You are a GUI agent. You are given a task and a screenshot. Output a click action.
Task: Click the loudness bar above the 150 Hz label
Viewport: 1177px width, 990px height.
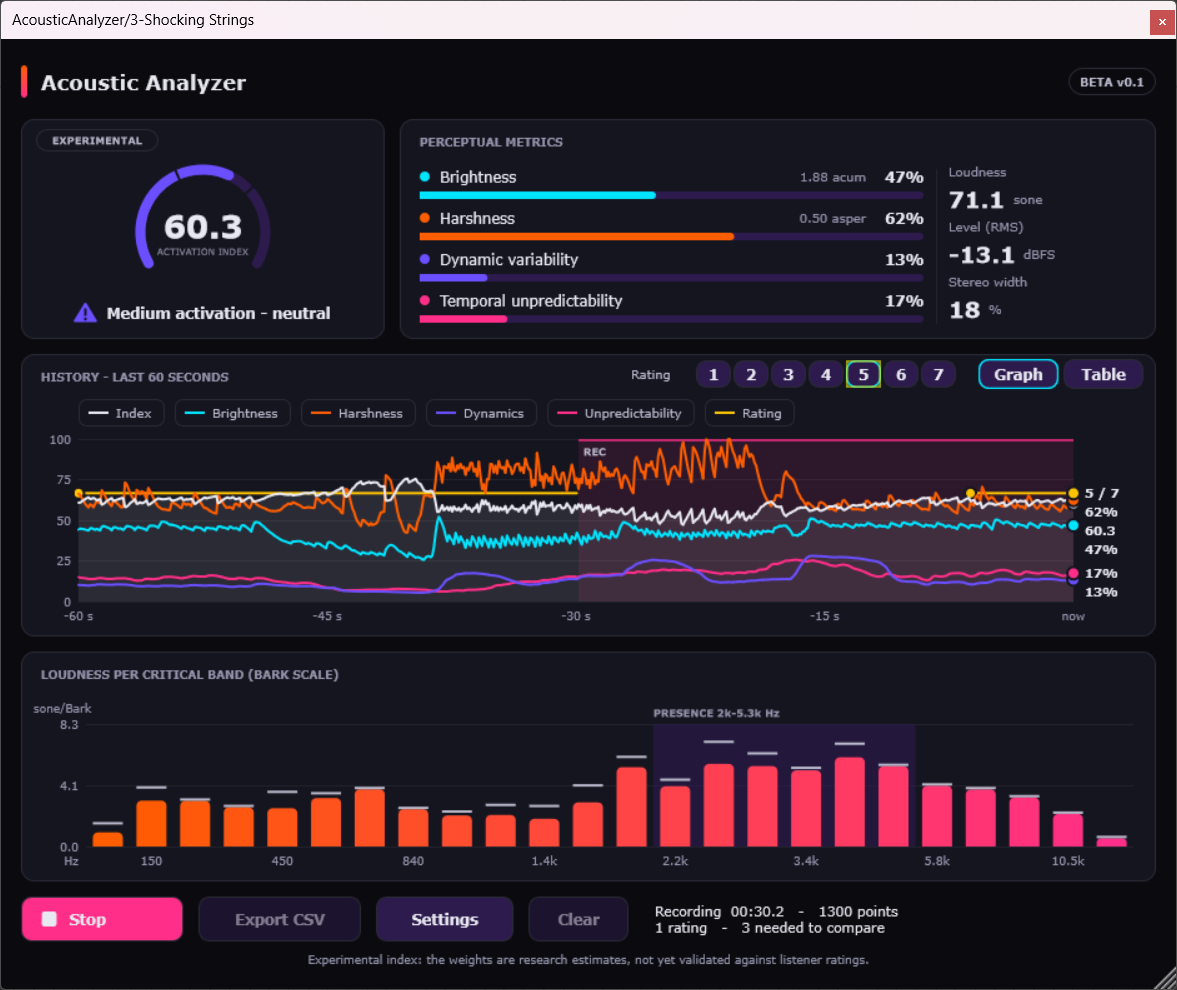[x=152, y=823]
